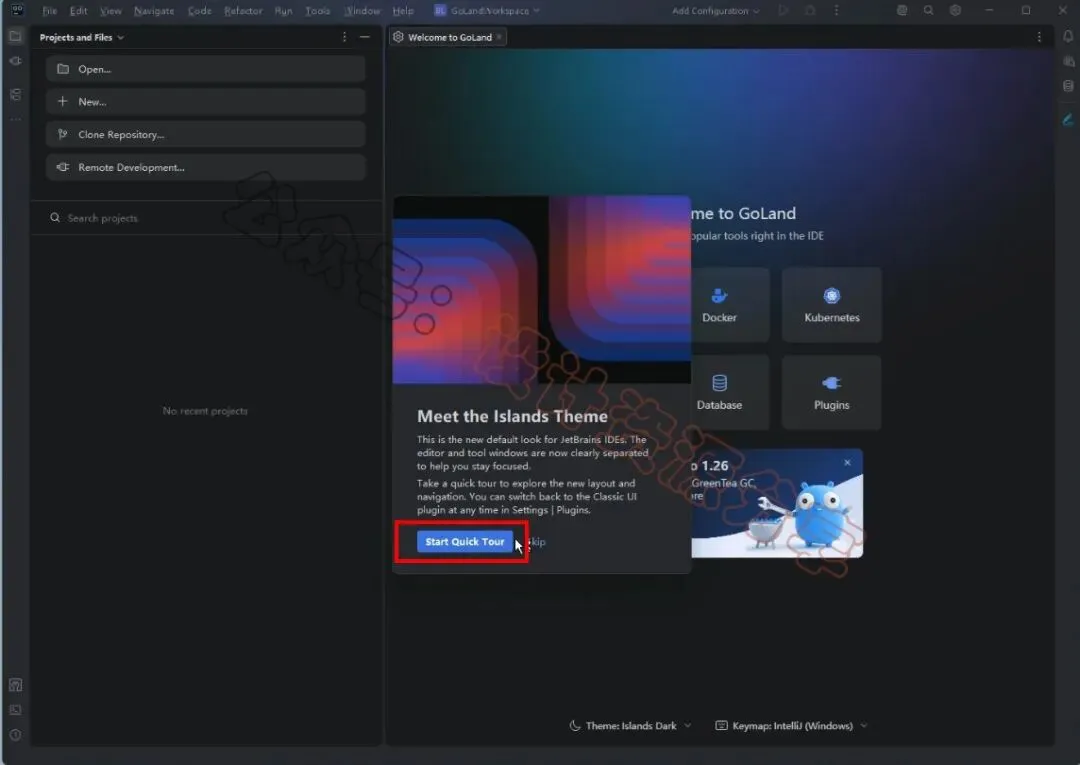Open editor tabs options dots menu
This screenshot has width=1080, height=765.
pos(1039,37)
